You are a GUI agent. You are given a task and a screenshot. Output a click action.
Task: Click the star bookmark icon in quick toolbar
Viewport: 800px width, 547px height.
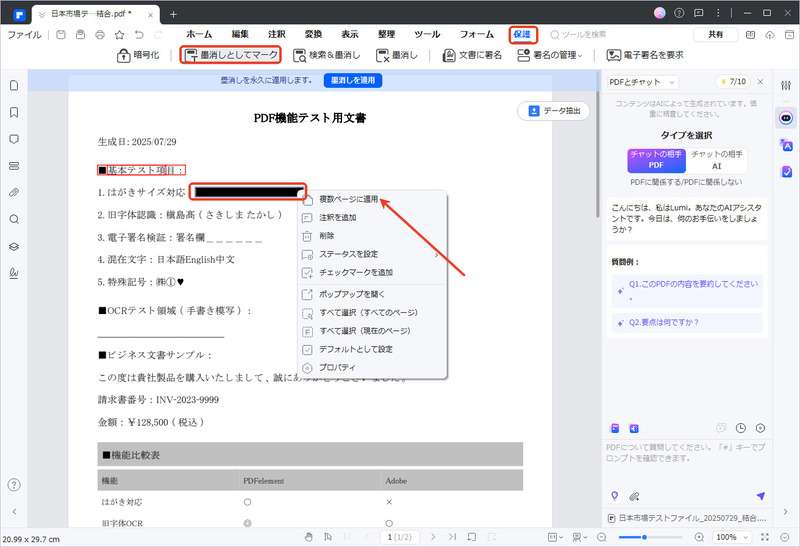(x=119, y=35)
